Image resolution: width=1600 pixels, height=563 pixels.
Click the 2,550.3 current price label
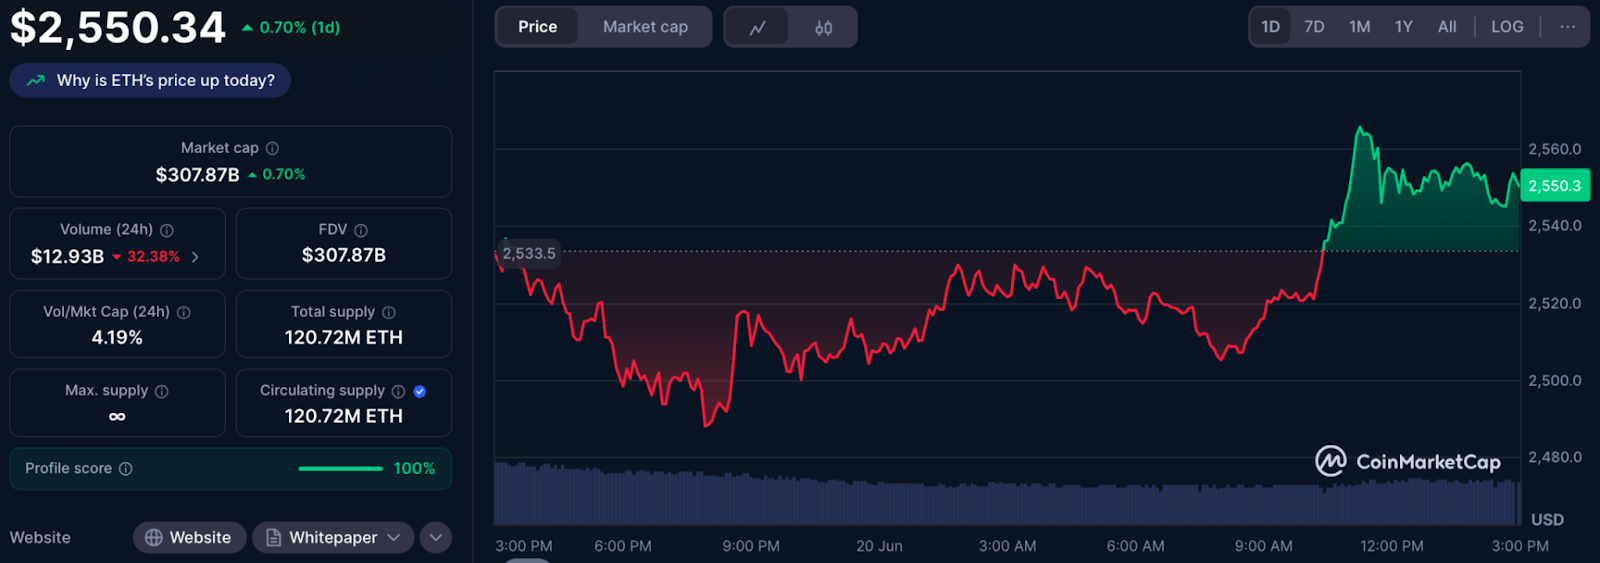1555,186
